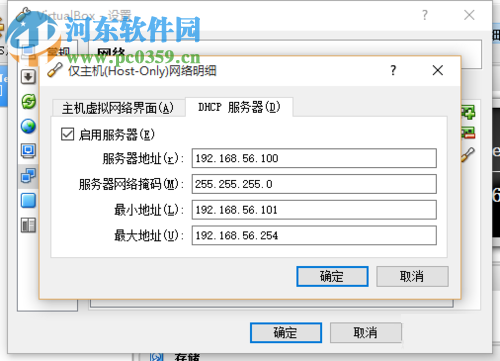Image resolution: width=500 pixels, height=361 pixels.
Task: Open the monitor display settings category icon
Action: [28, 151]
